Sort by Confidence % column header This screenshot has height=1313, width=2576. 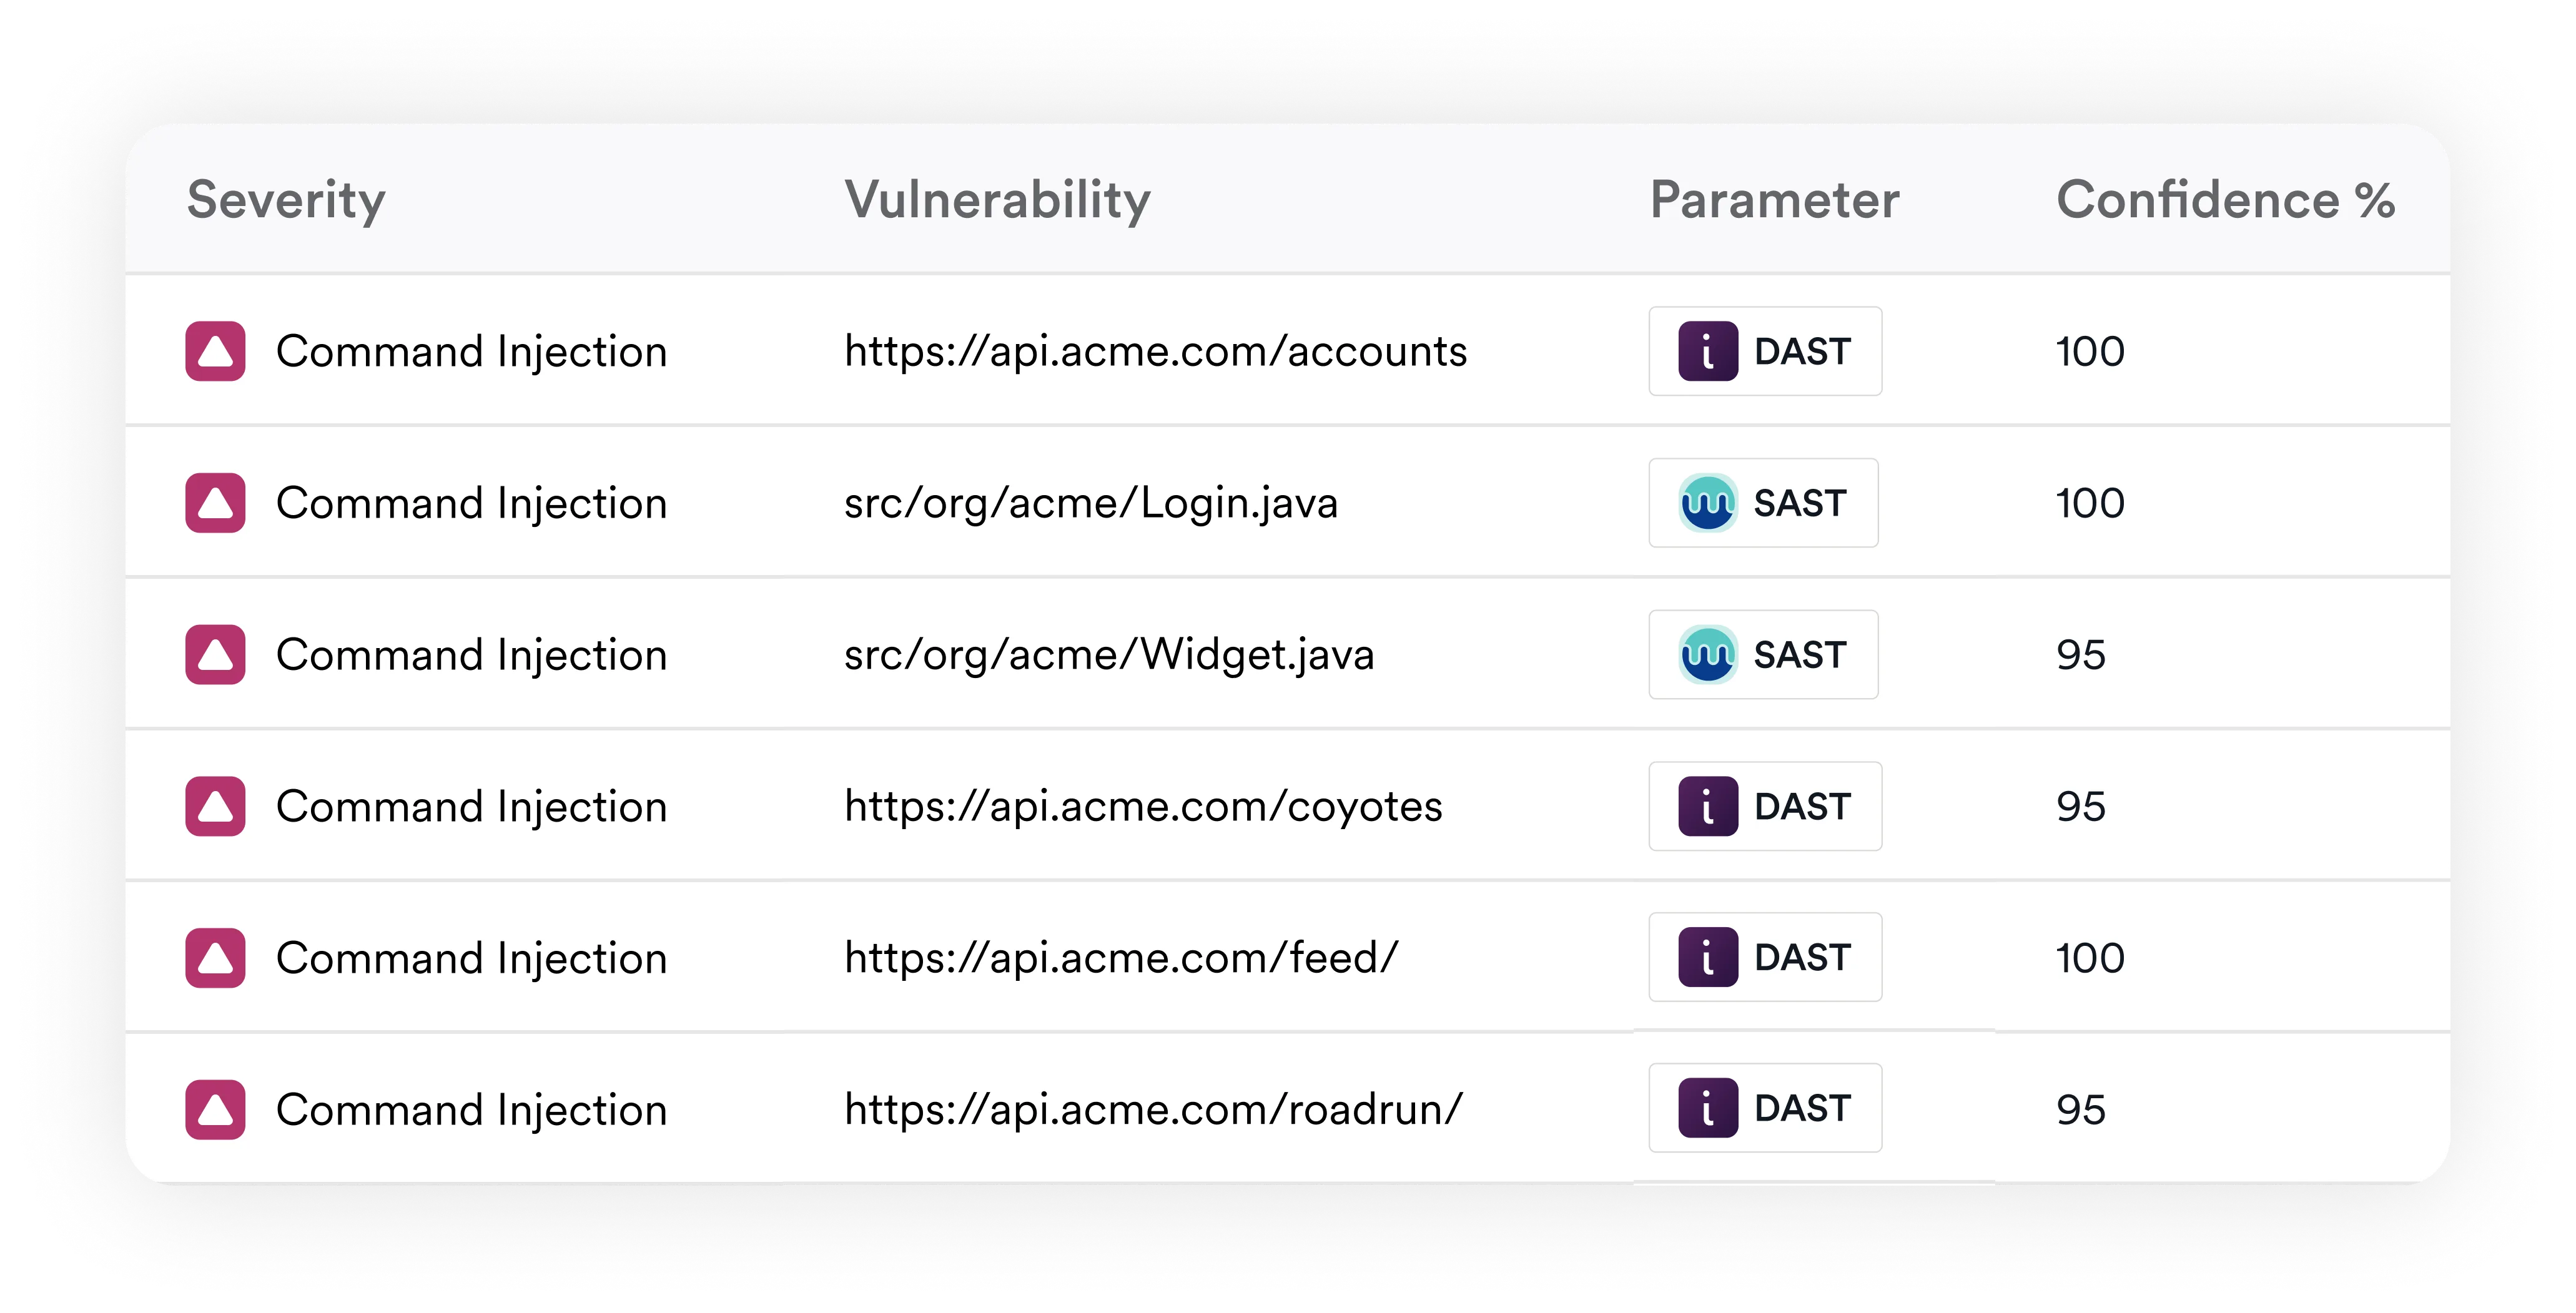pyautogui.click(x=2225, y=200)
